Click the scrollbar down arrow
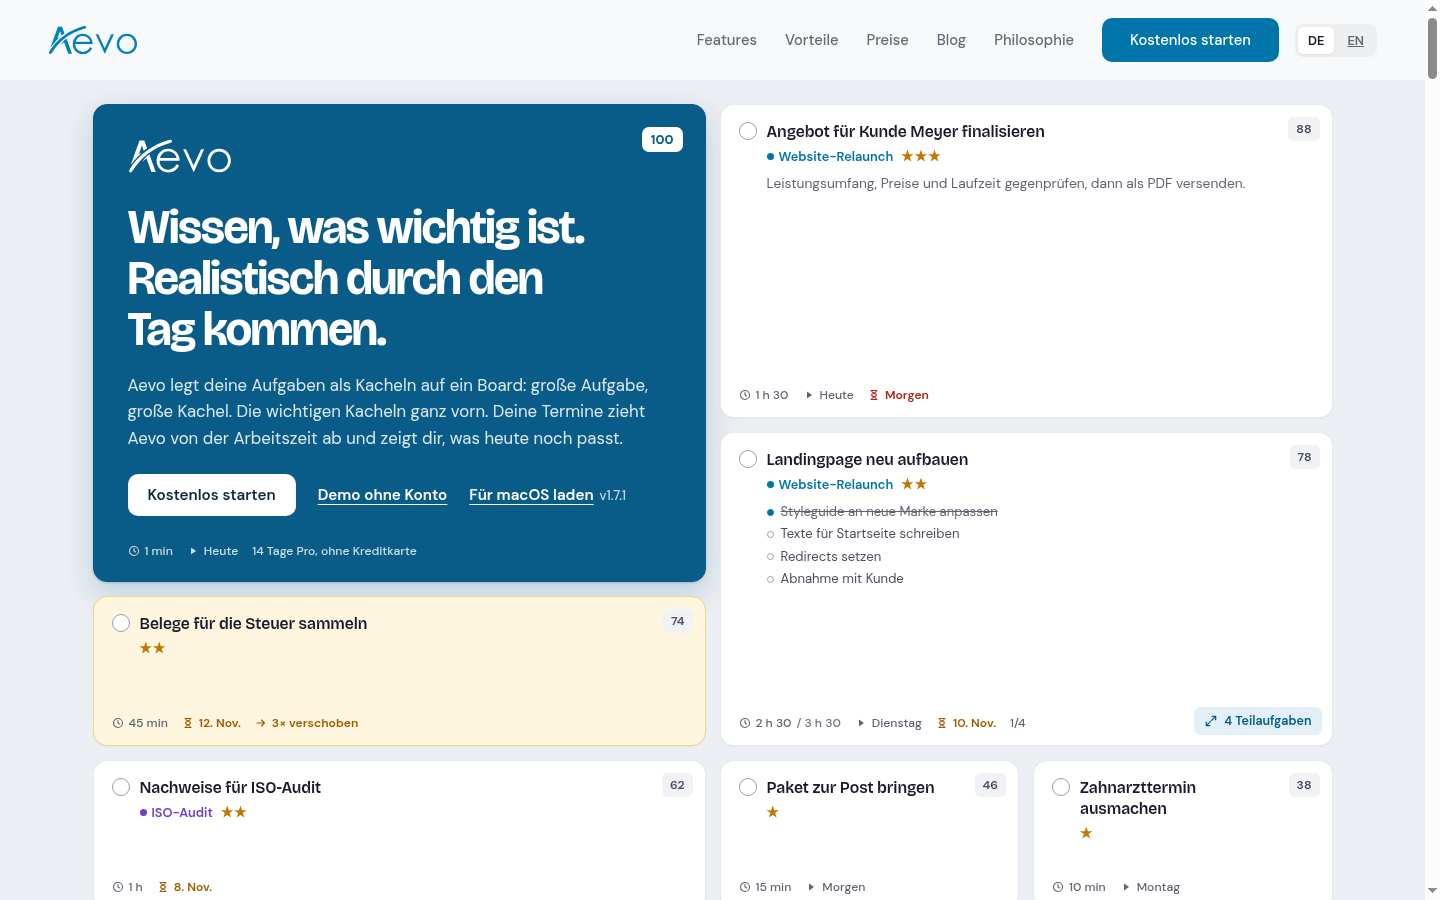The height and width of the screenshot is (900, 1440). point(1432,890)
